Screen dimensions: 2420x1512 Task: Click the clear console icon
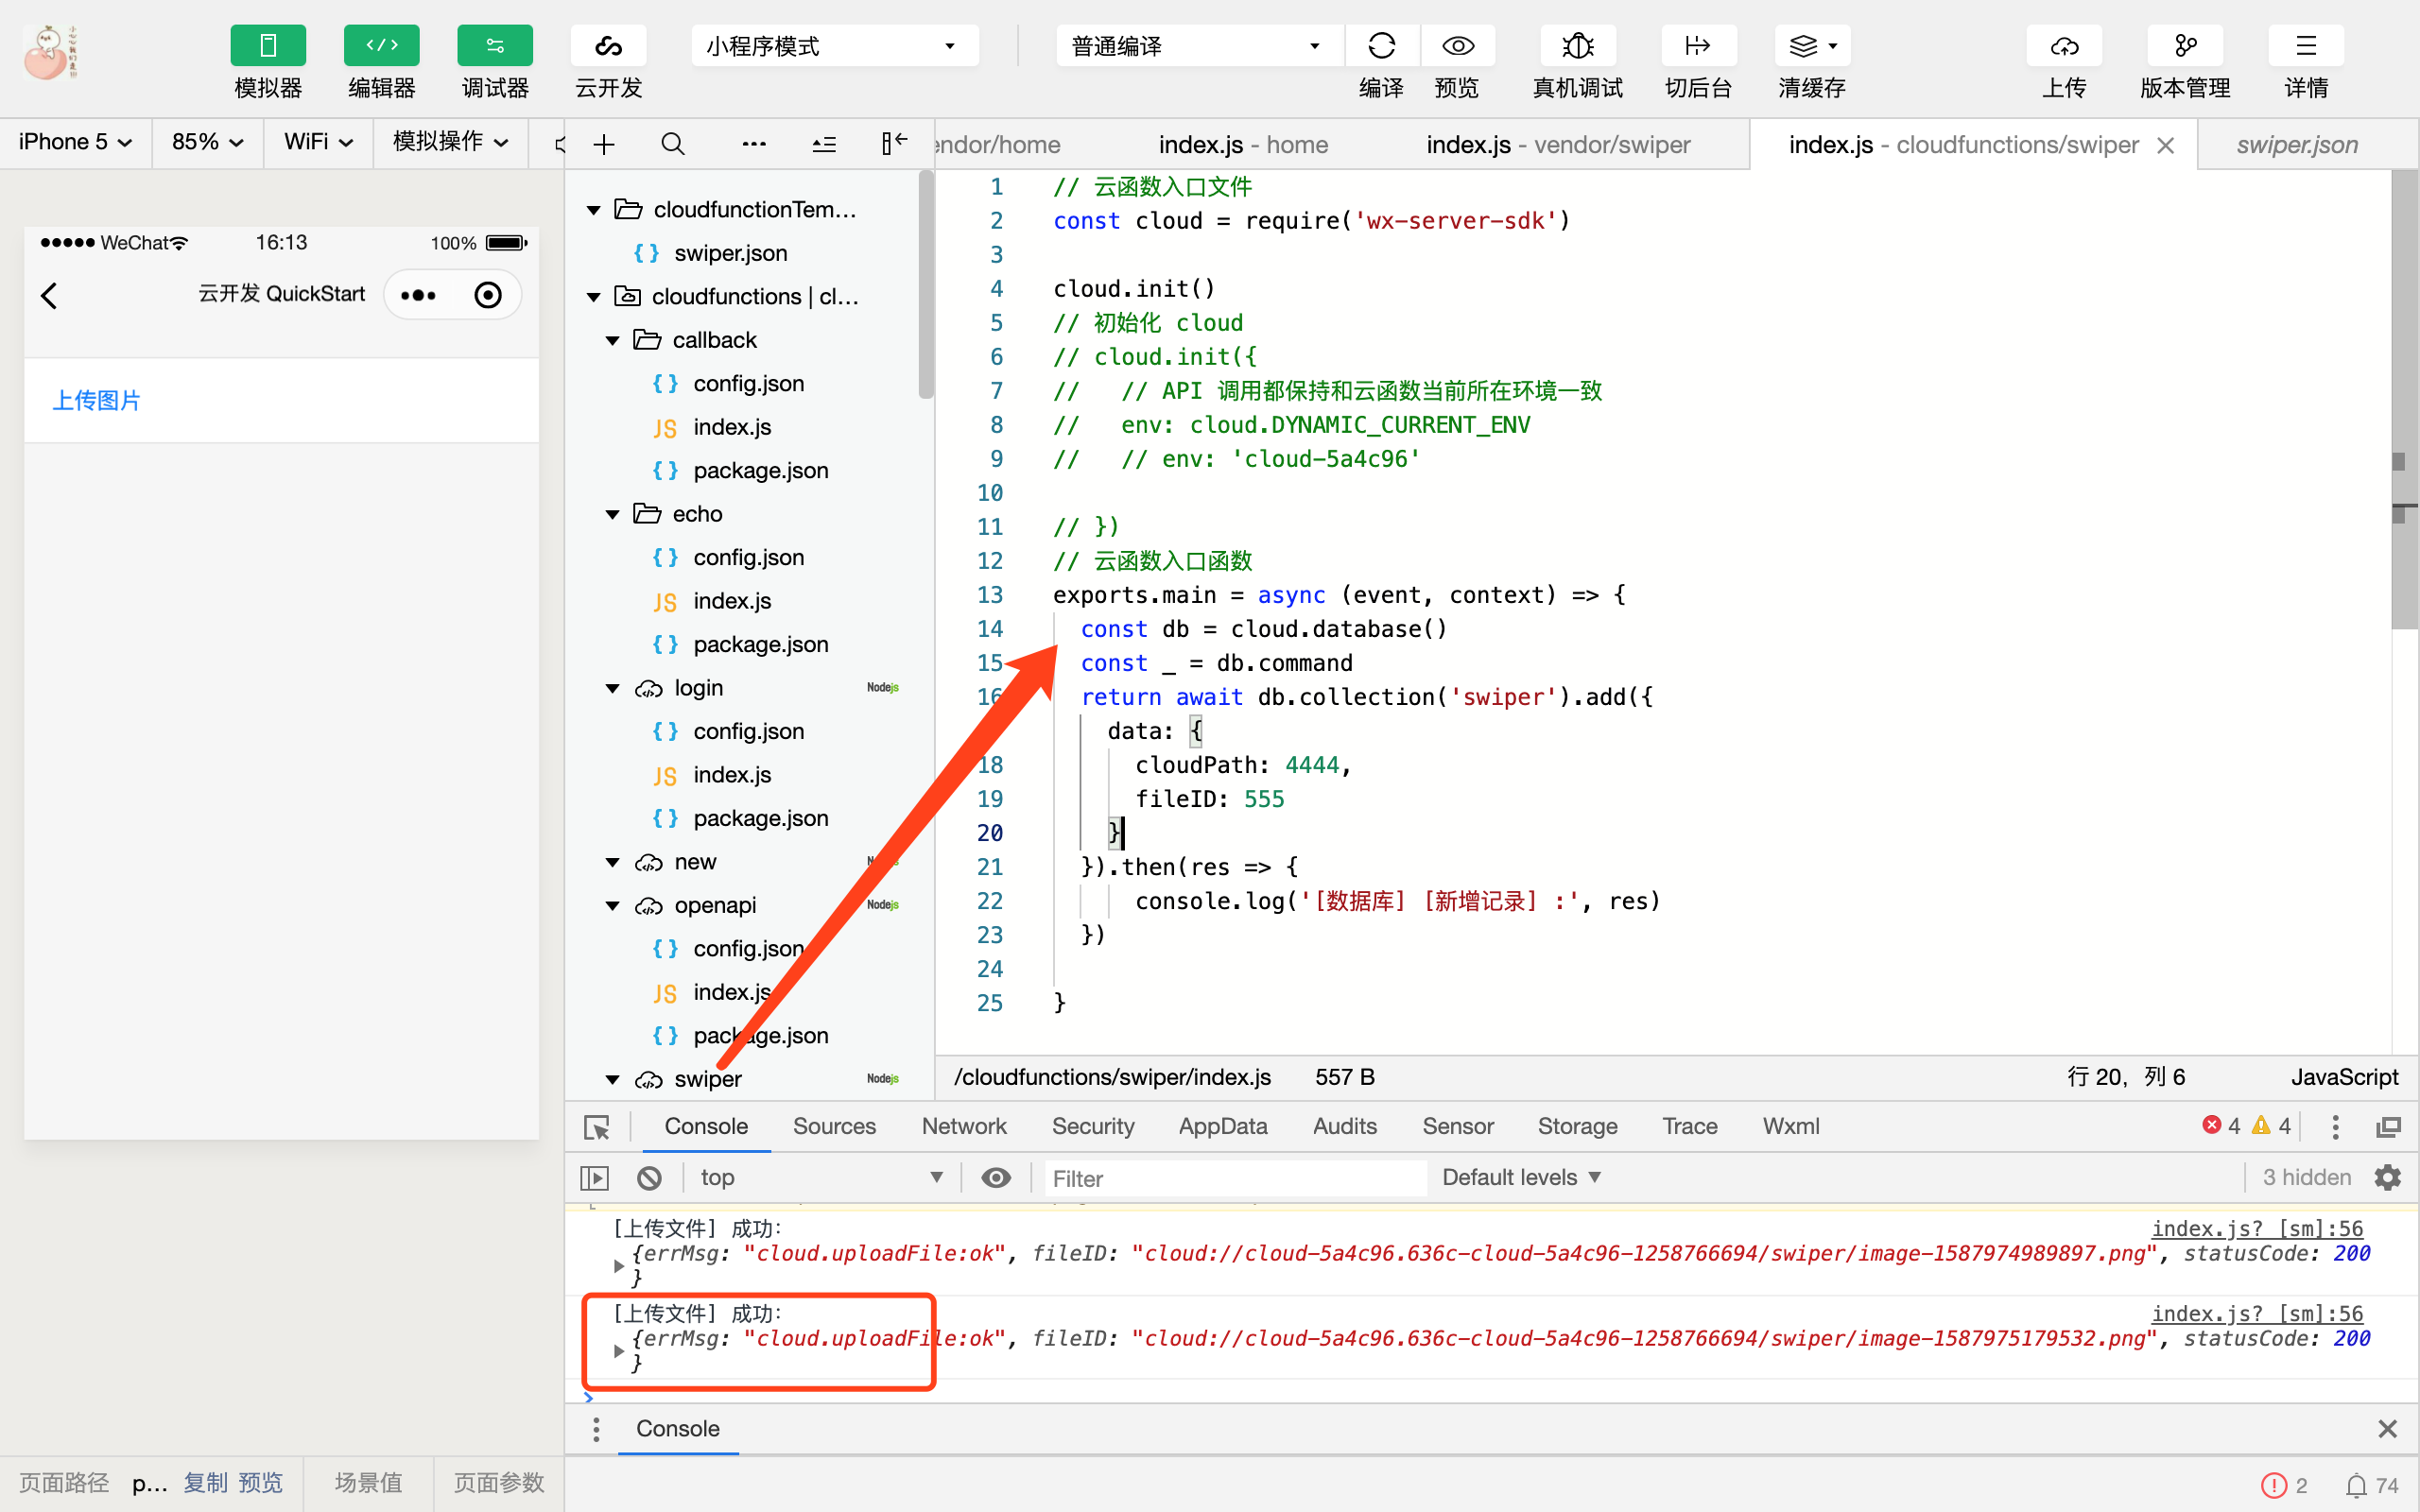tap(649, 1178)
